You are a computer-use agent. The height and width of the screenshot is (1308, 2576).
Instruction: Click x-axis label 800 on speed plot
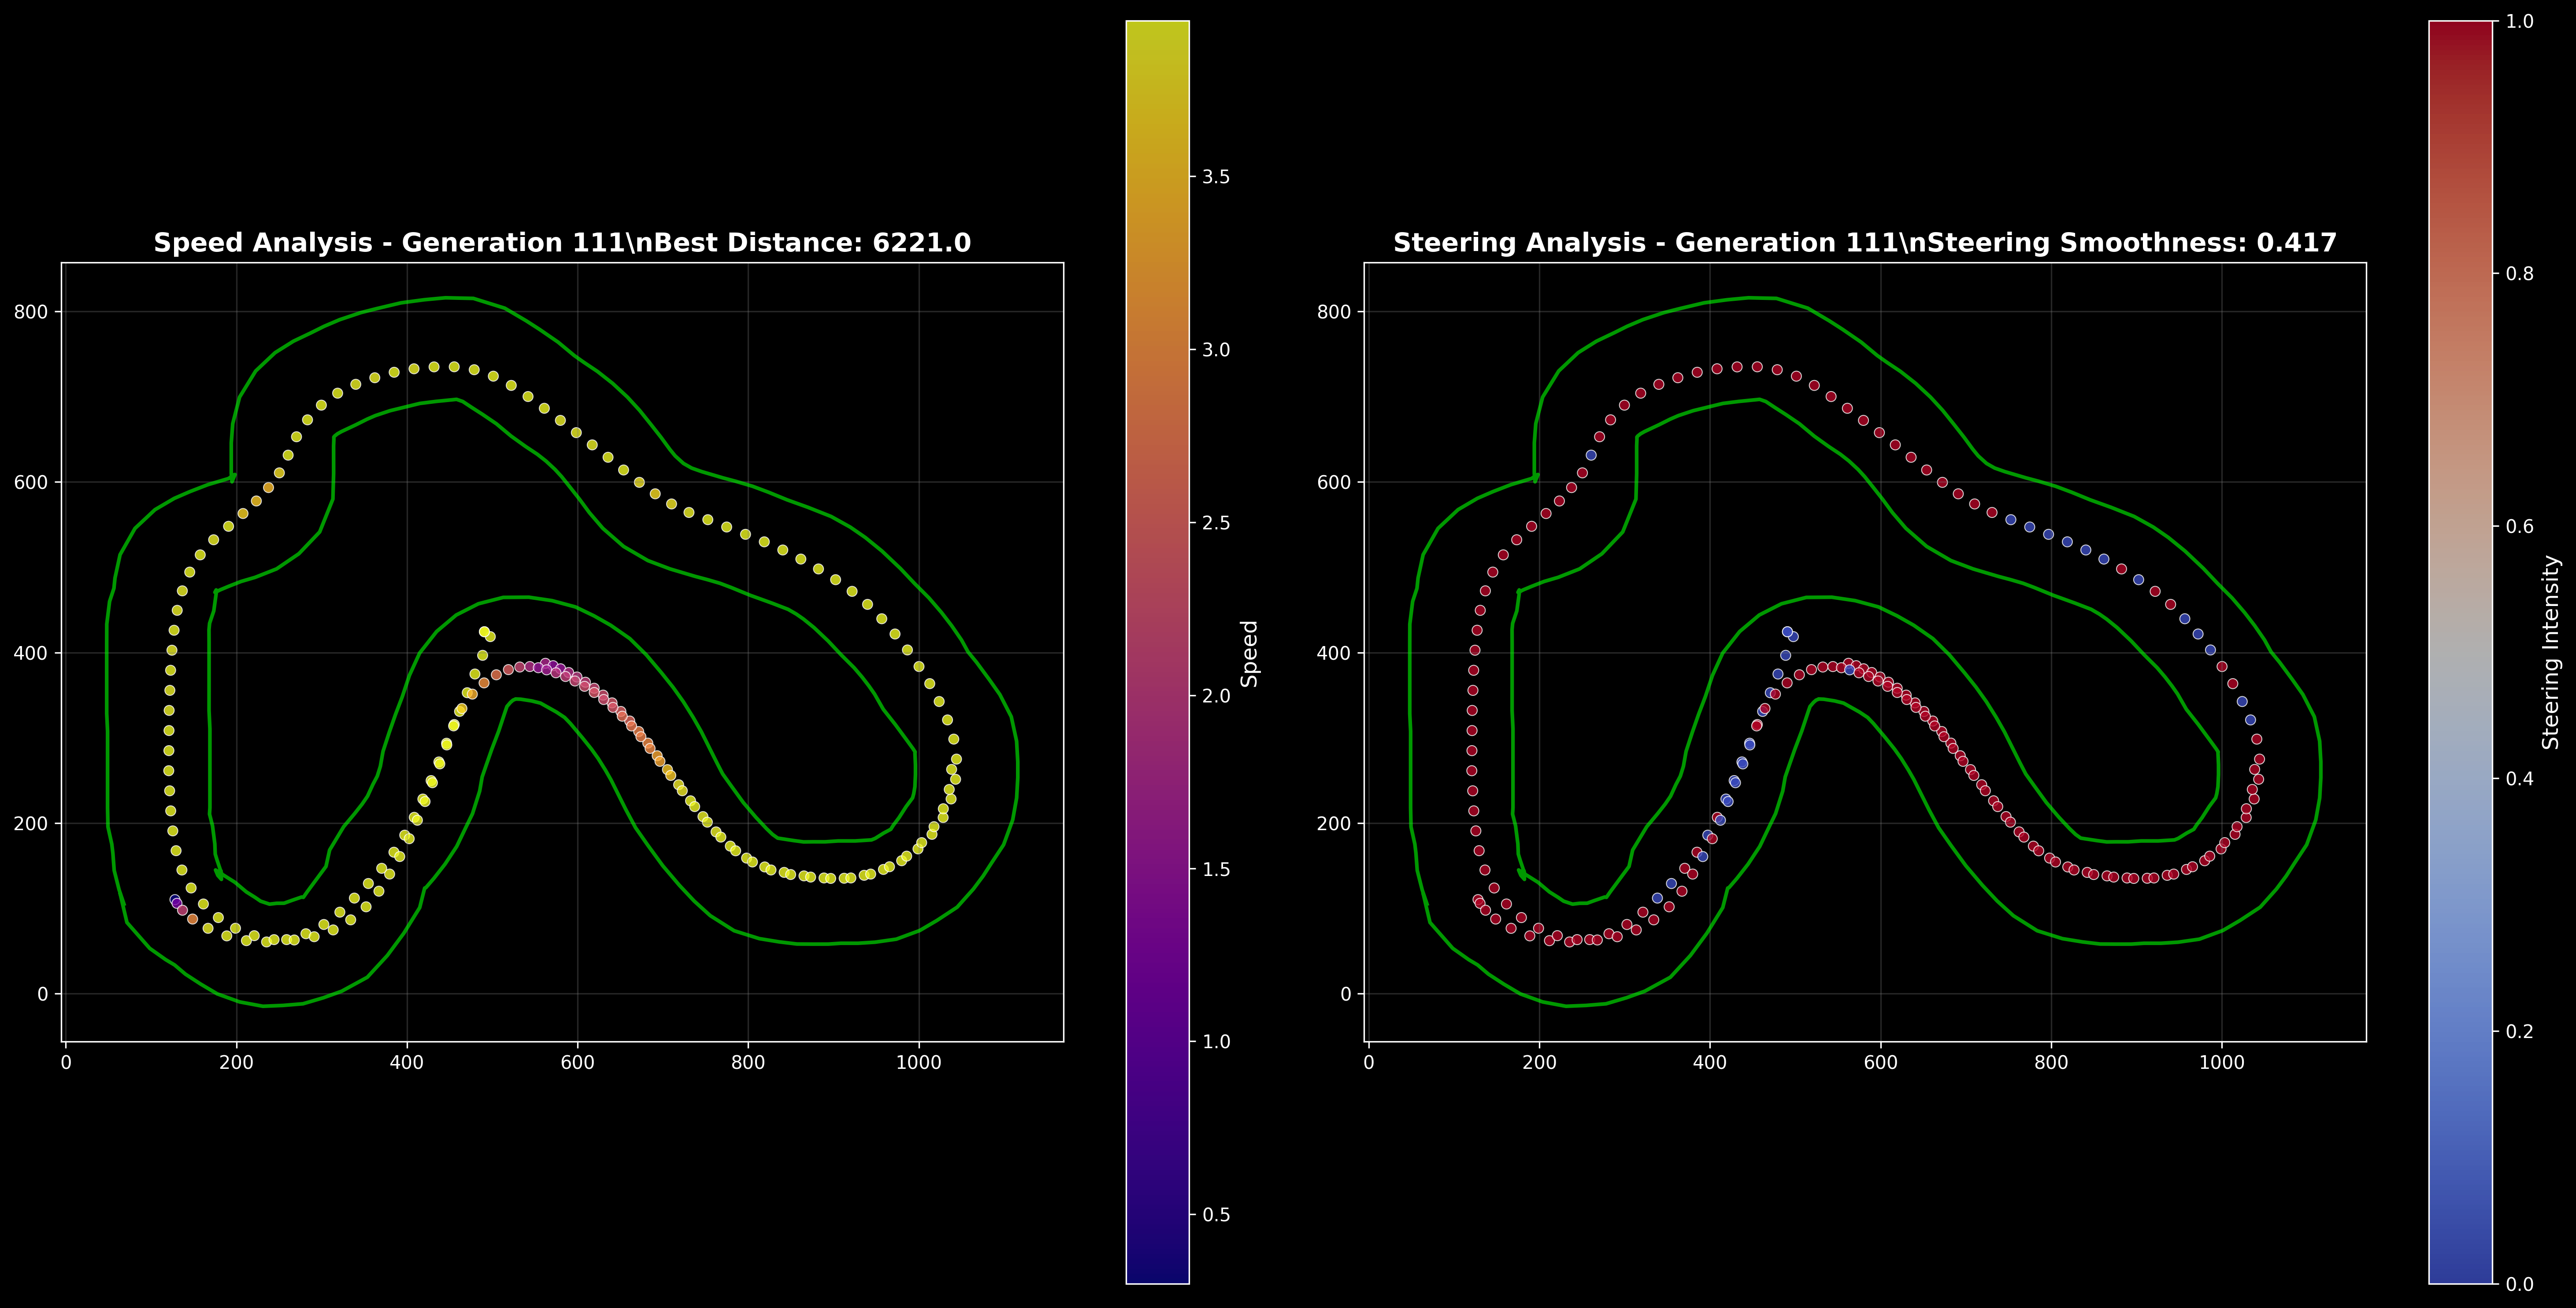[748, 1063]
